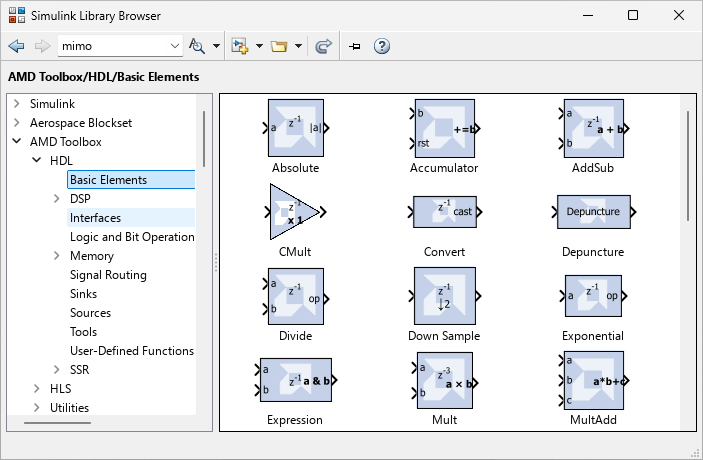Open the new model dropdown arrow
This screenshot has width=703, height=460.
(259, 46)
